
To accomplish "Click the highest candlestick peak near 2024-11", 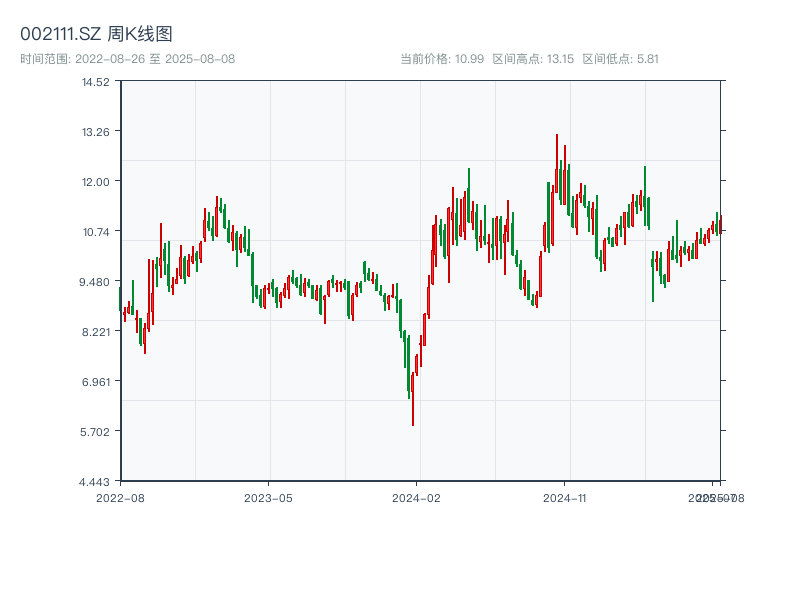I will pos(557,136).
